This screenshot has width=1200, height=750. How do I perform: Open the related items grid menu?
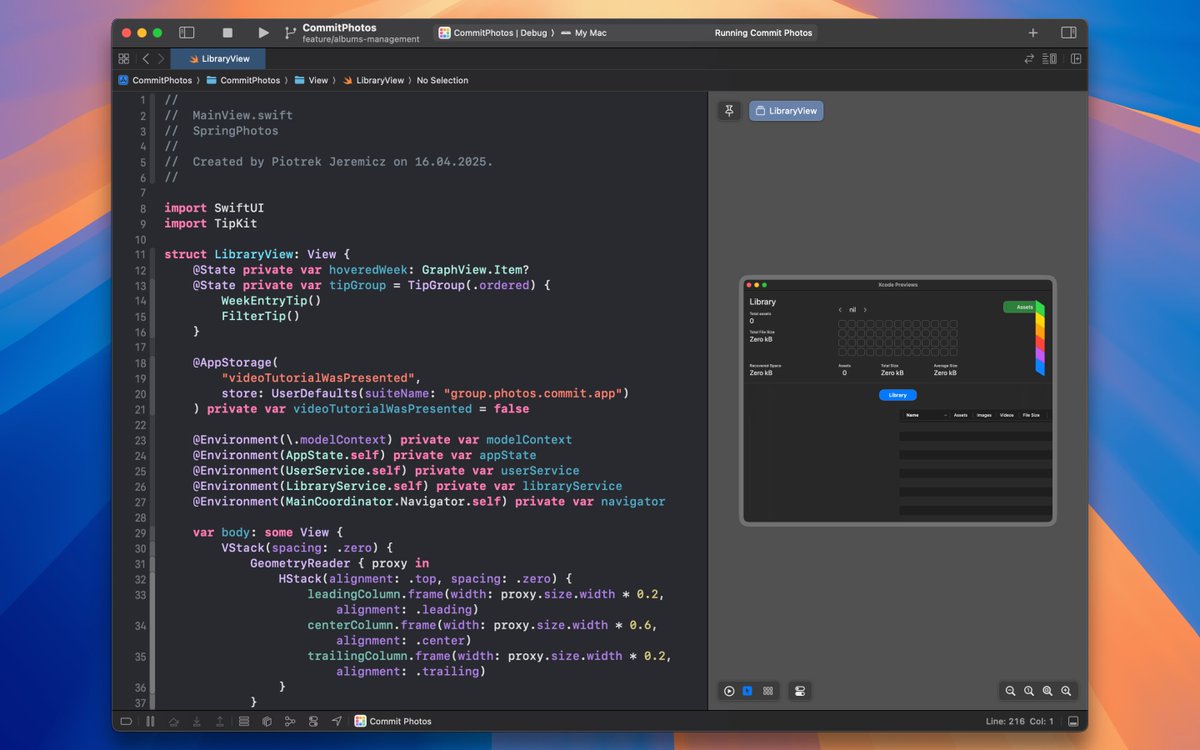[124, 59]
